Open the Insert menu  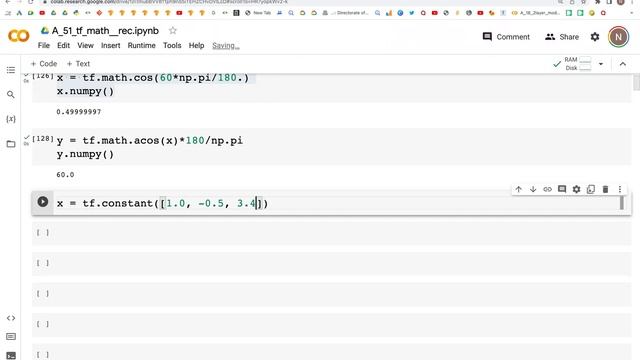tap(111, 45)
